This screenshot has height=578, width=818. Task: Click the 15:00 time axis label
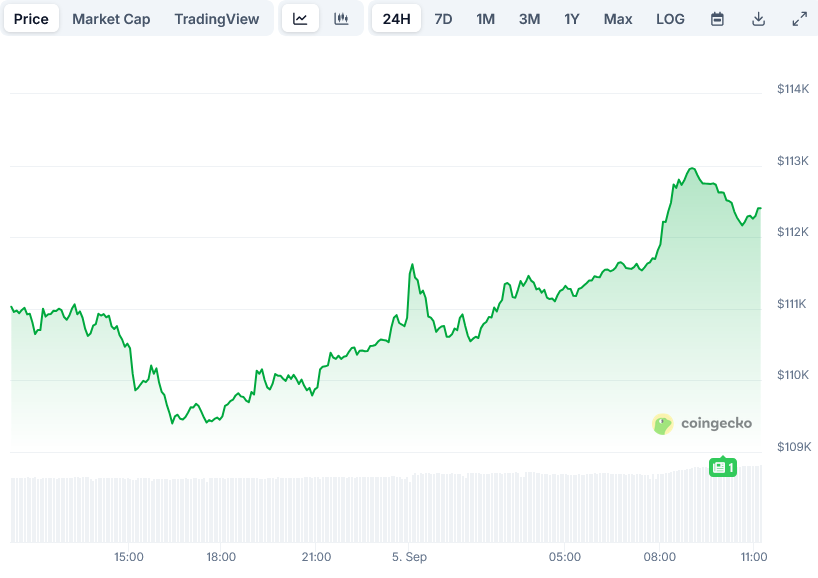coord(129,557)
